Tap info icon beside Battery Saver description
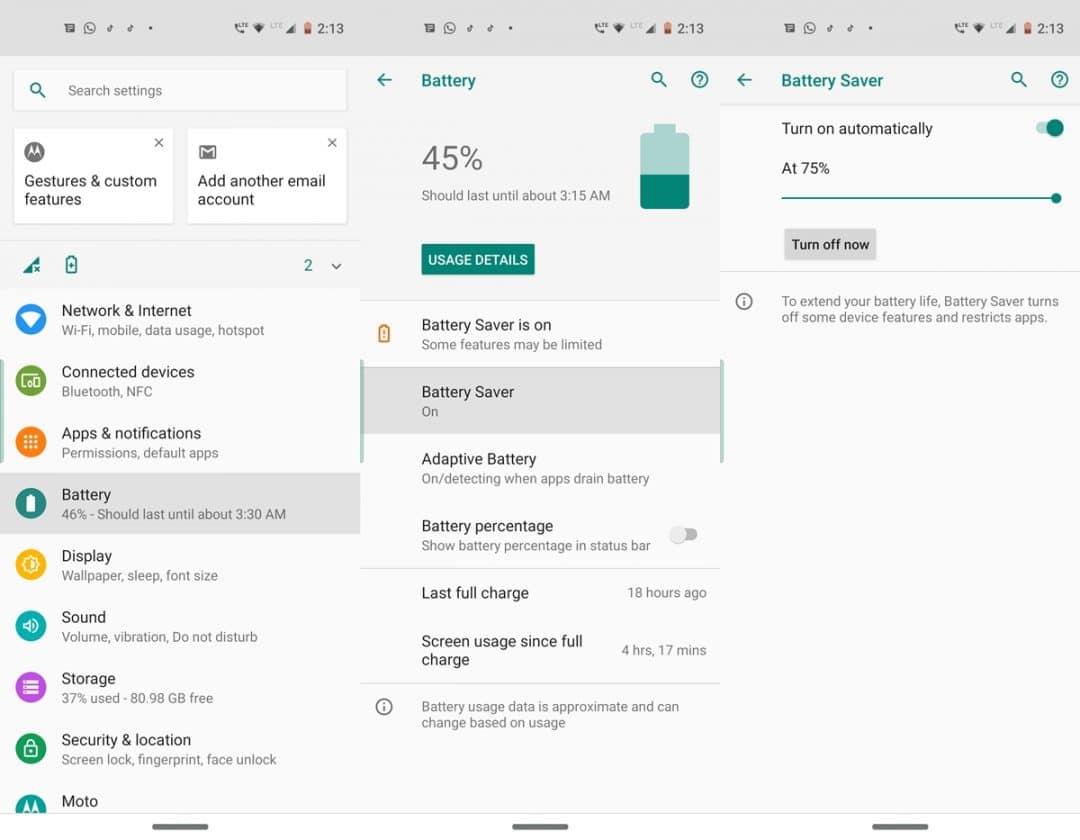 click(x=745, y=302)
